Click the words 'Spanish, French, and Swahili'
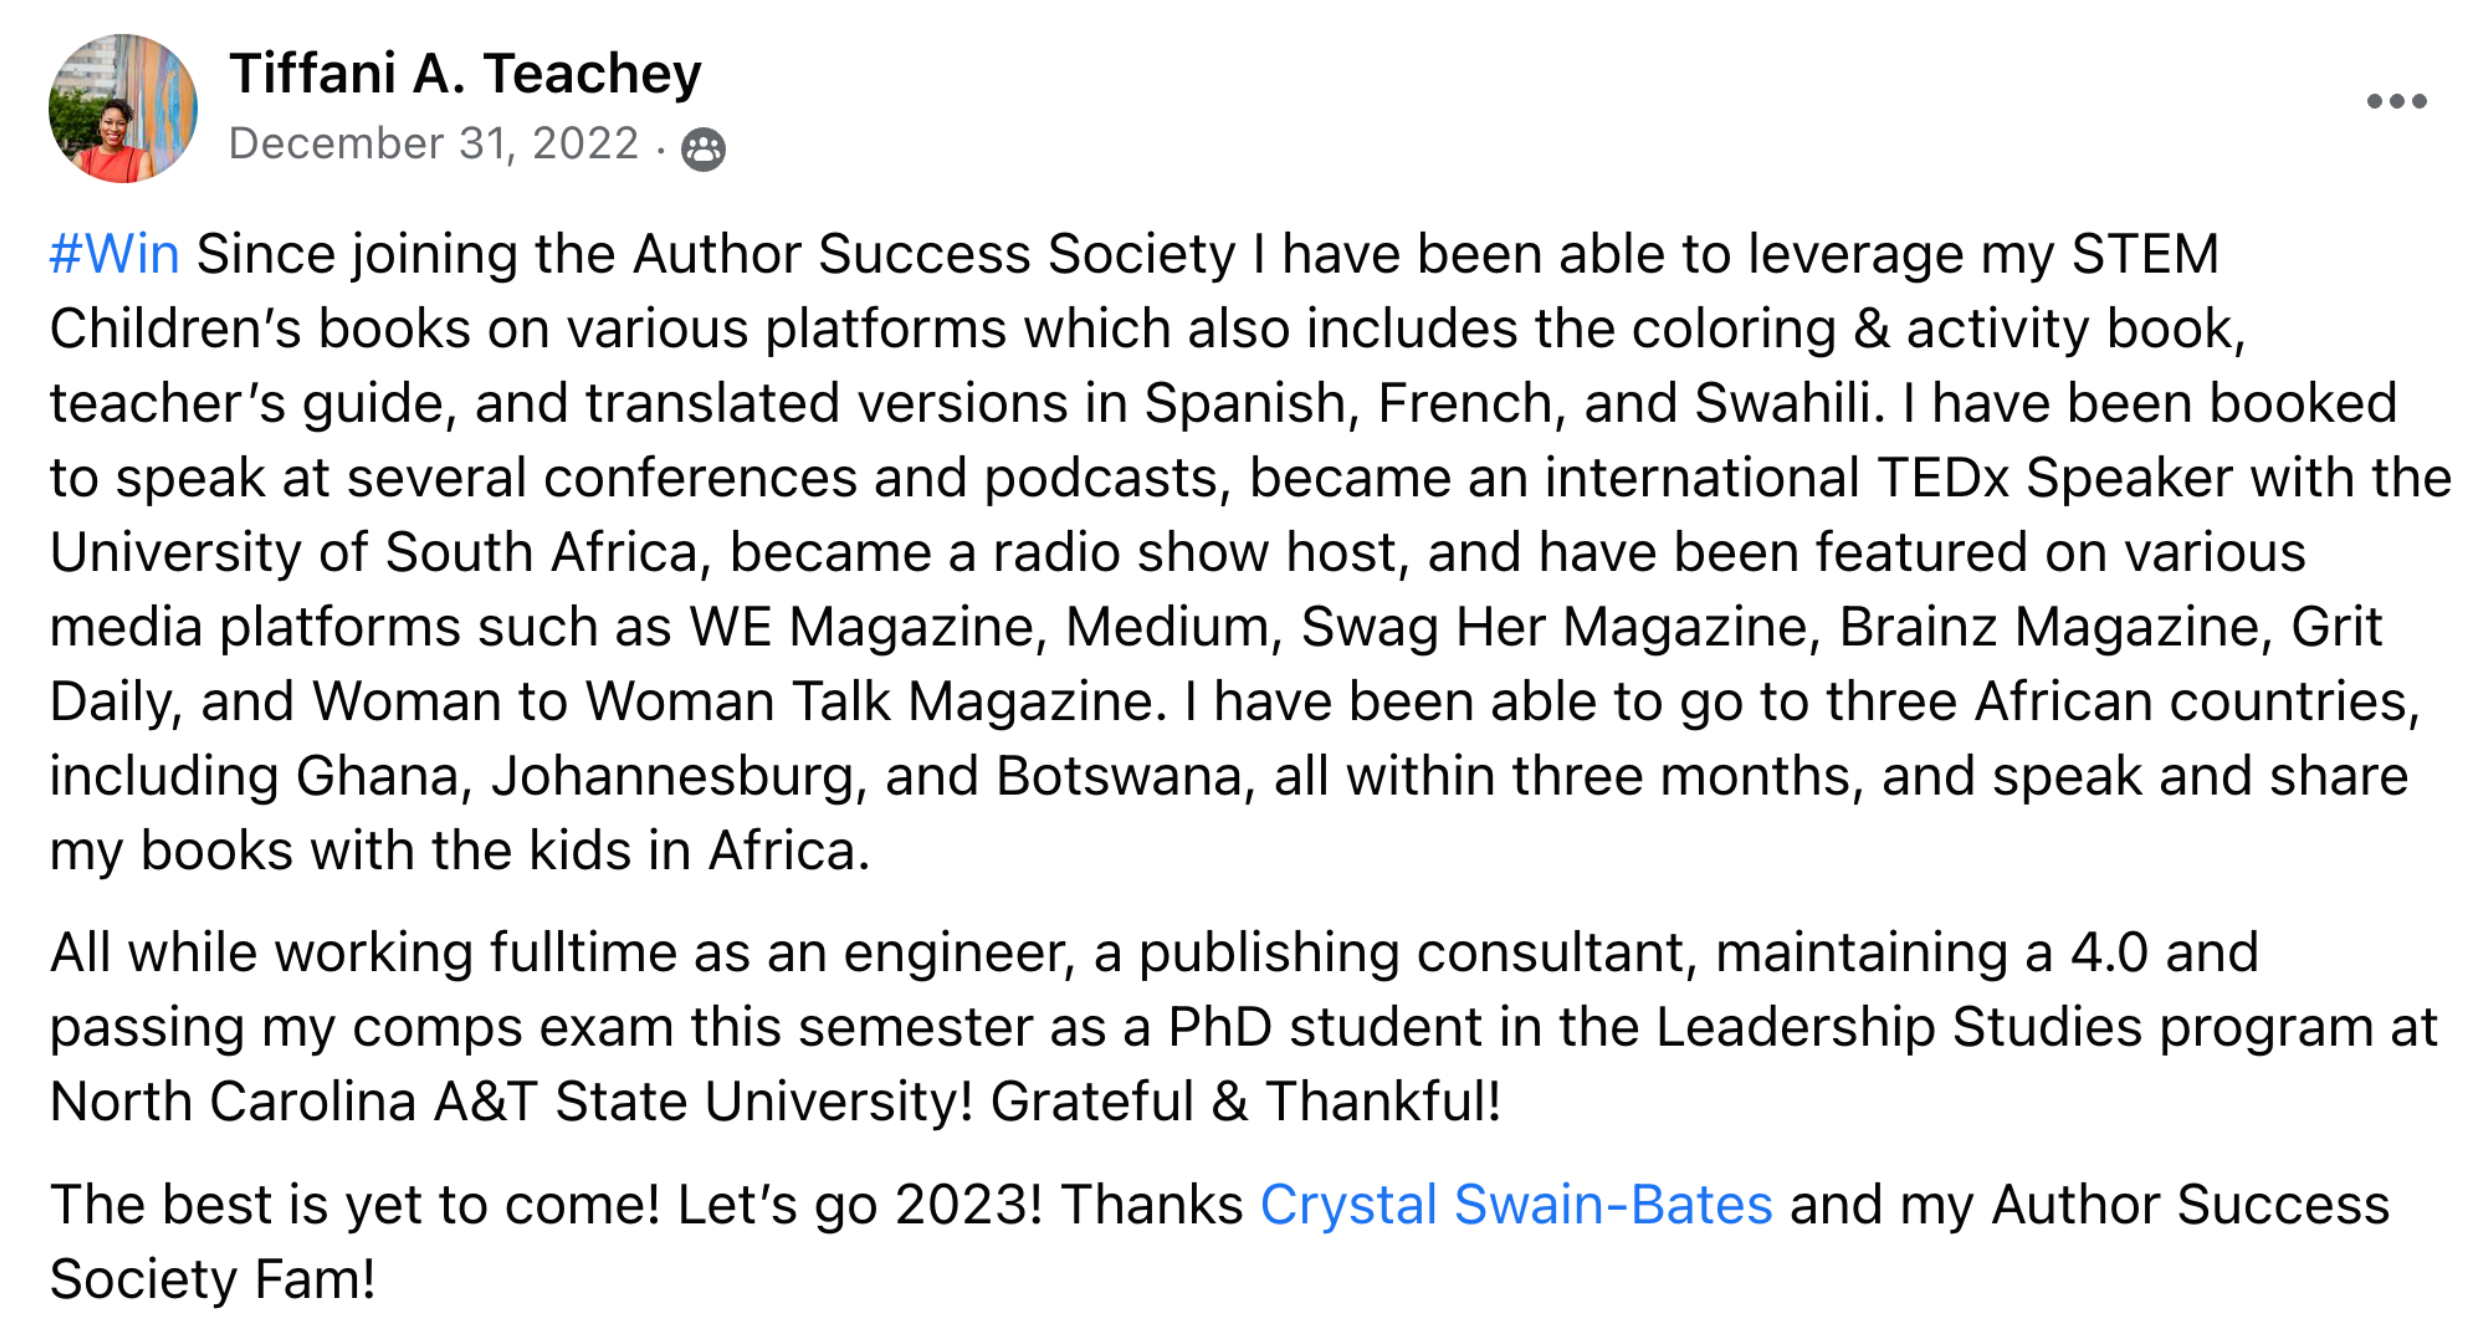Screen dimensions: 2480x1342 pos(1514,403)
